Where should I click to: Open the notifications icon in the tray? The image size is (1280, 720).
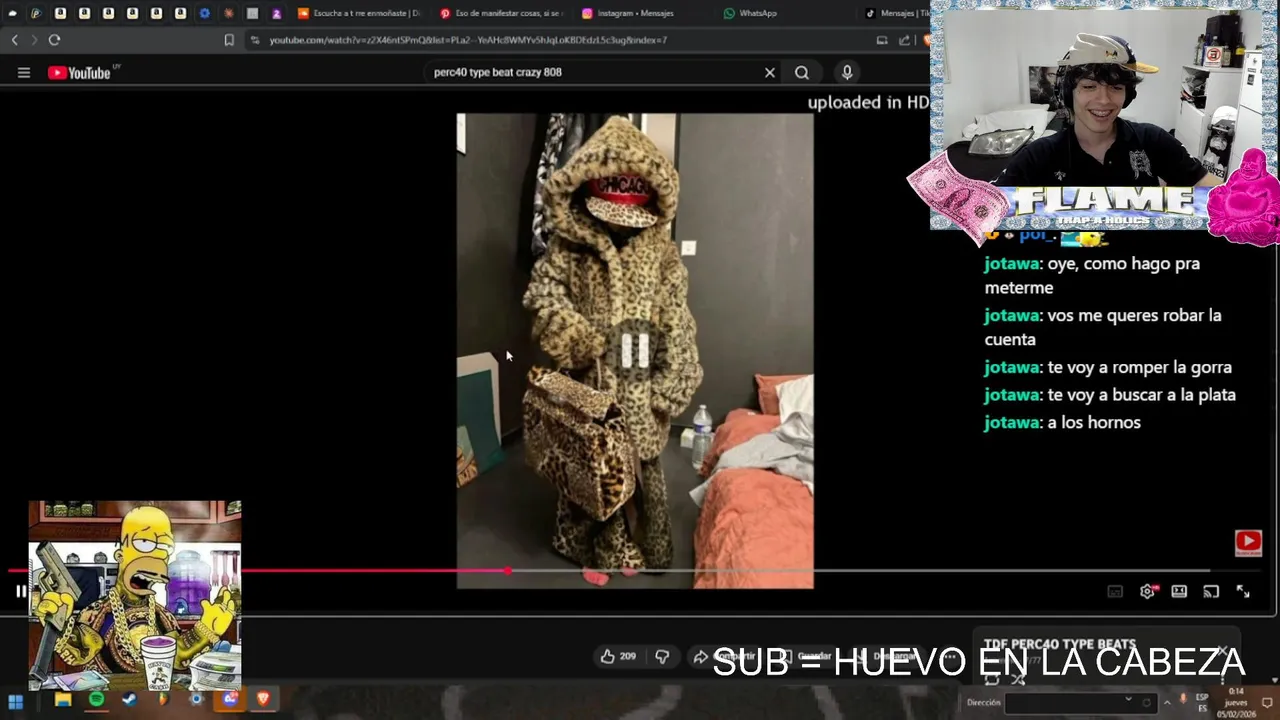point(1267,702)
